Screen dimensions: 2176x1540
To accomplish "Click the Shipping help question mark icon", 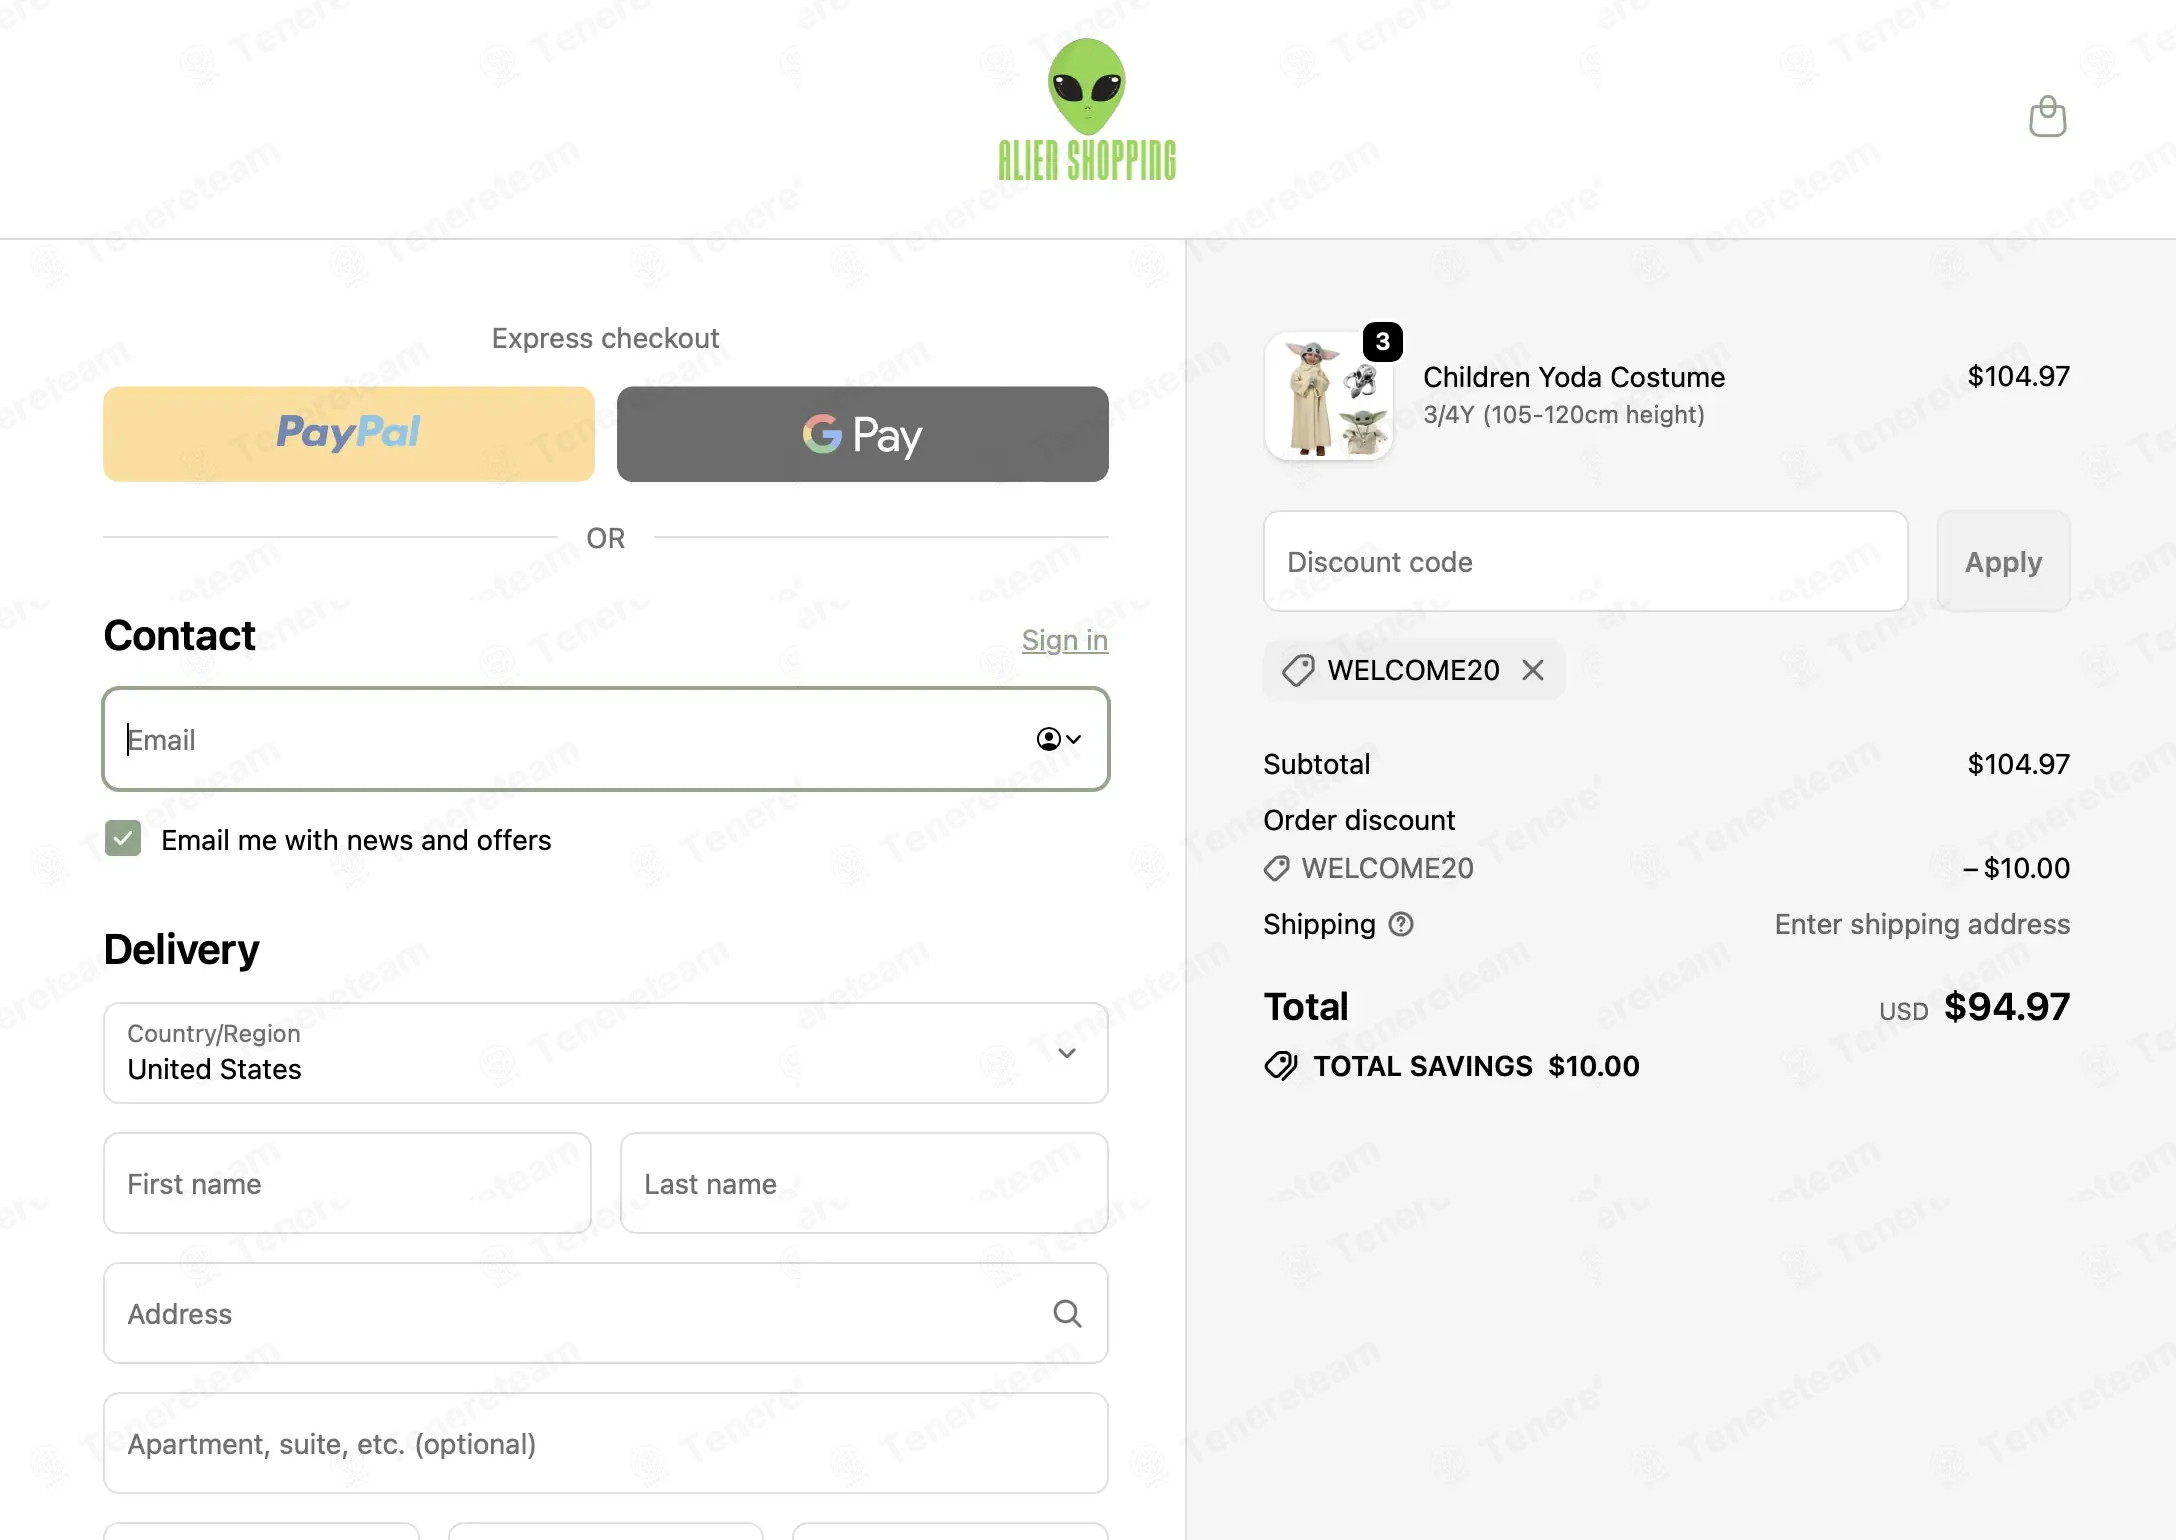I will pos(1401,924).
